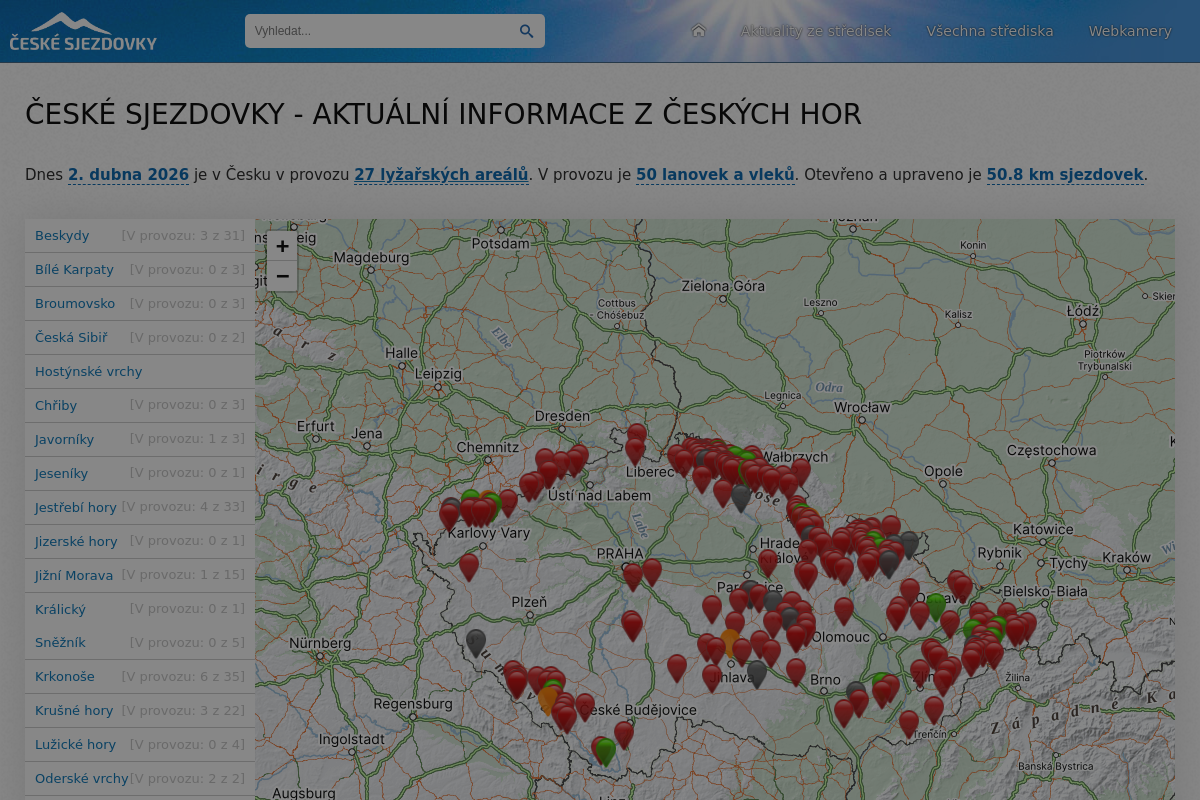Open Všechna střediska menu item
The width and height of the screenshot is (1200, 800).
(989, 31)
